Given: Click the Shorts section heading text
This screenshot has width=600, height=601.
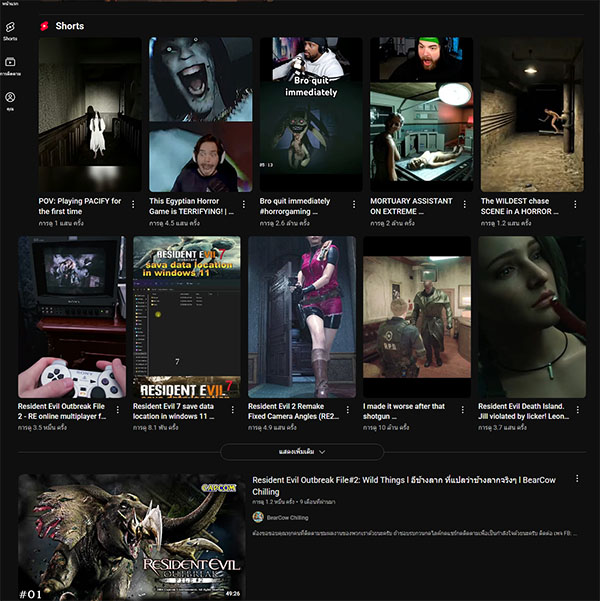Looking at the screenshot, I should coord(70,26).
